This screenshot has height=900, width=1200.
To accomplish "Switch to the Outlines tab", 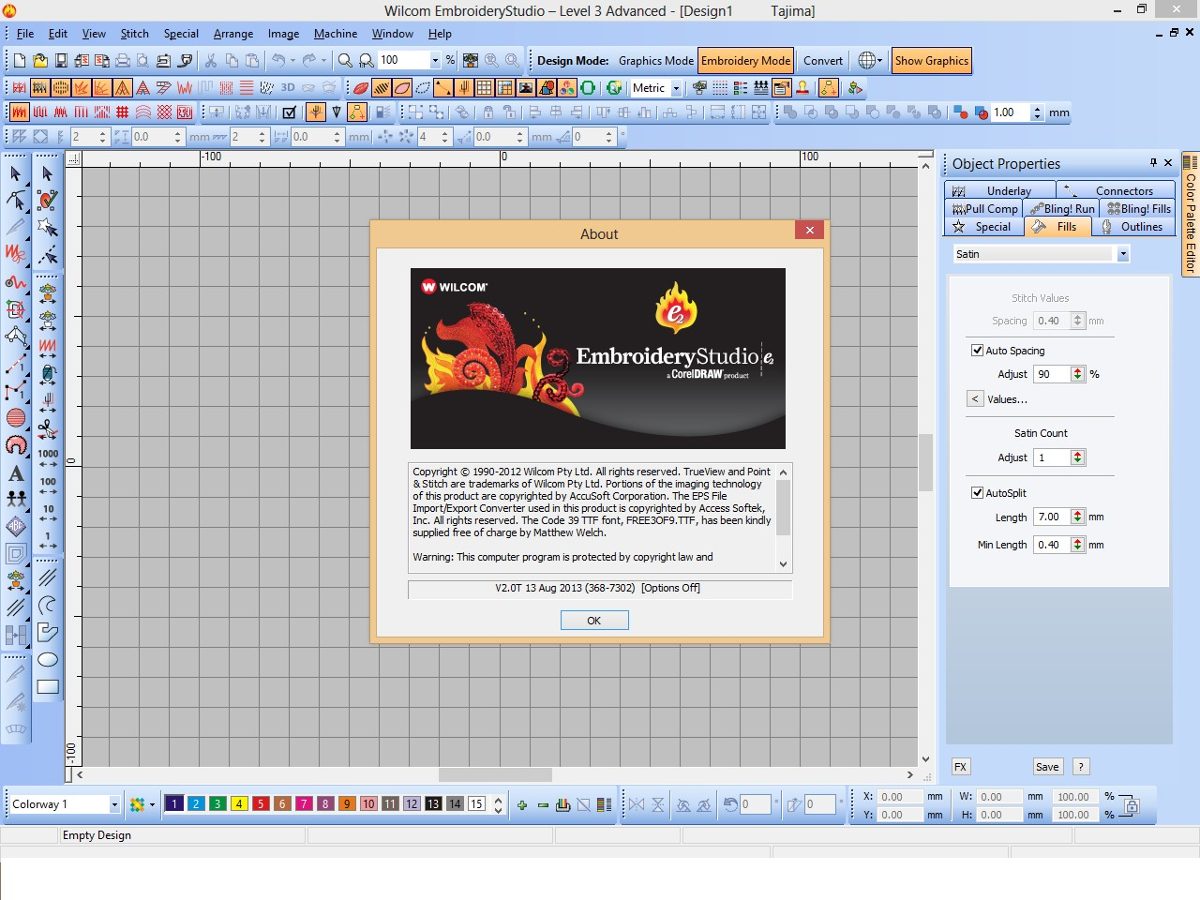I will click(x=1133, y=227).
